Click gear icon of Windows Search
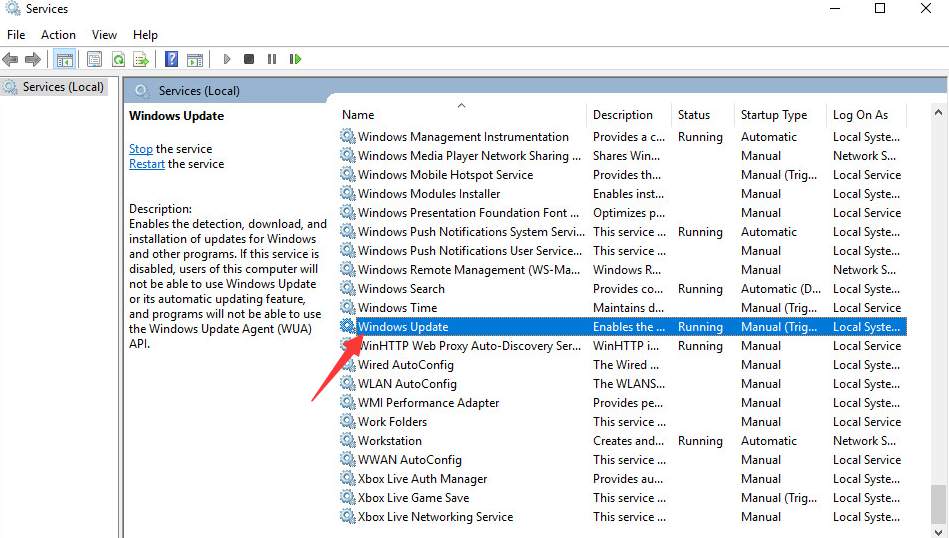949x538 pixels. click(347, 289)
